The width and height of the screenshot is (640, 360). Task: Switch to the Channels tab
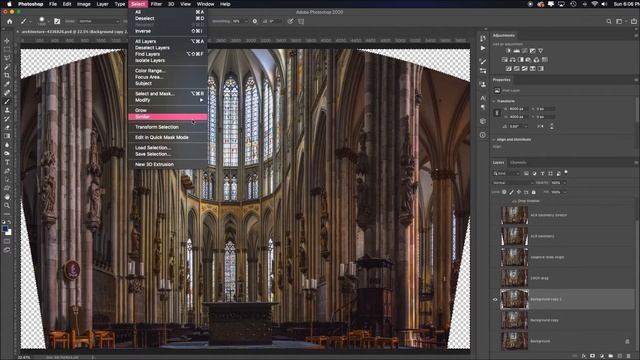518,162
